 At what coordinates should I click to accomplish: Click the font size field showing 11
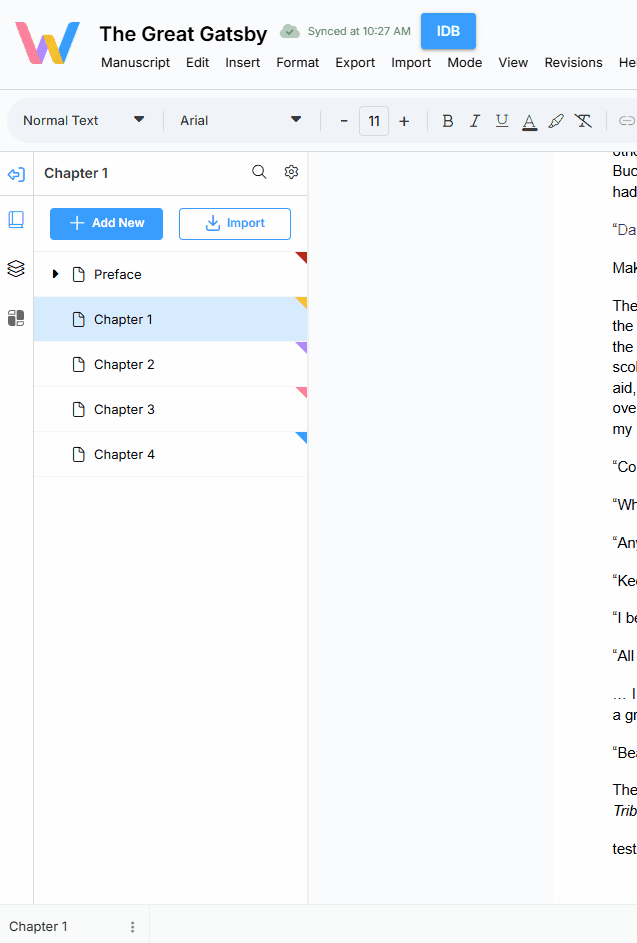click(x=373, y=121)
